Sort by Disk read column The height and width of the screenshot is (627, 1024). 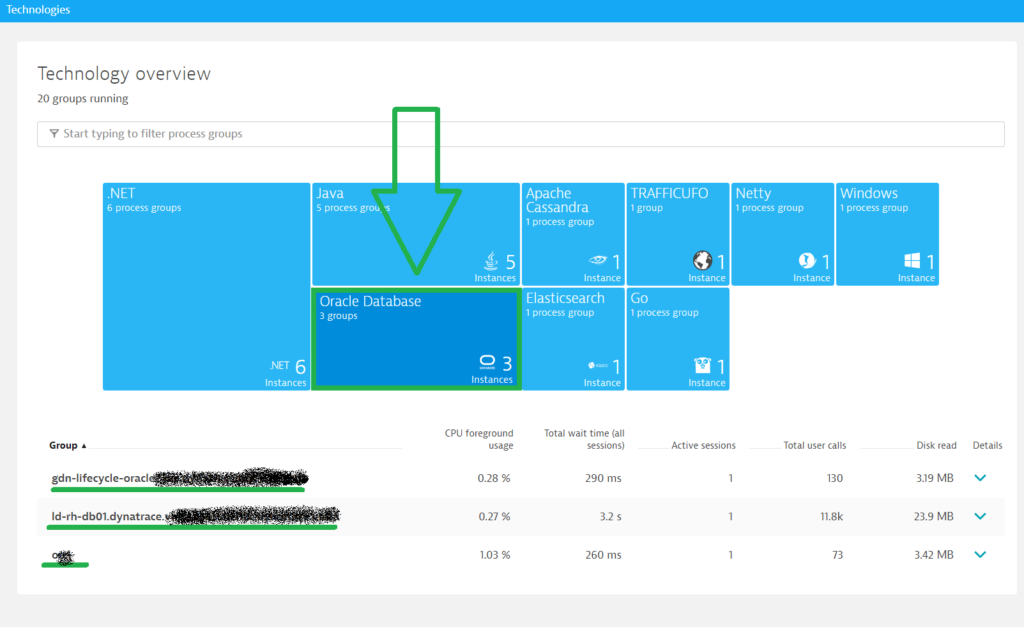point(936,445)
